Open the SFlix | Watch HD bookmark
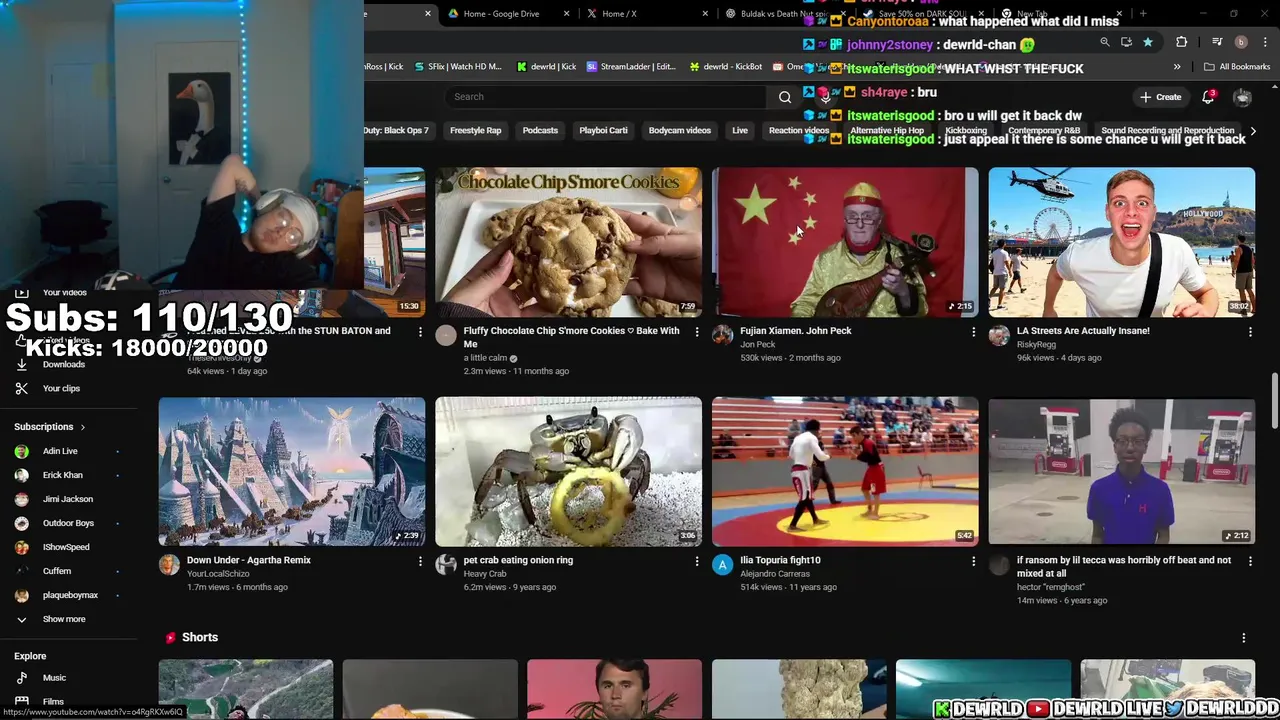 click(457, 67)
